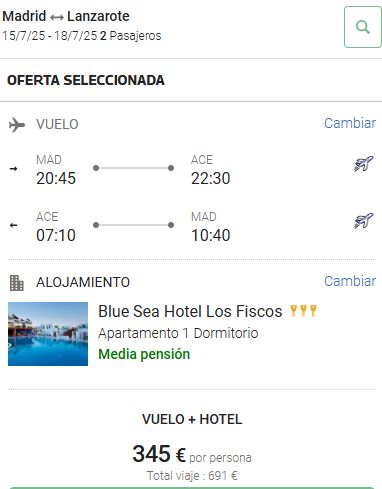382x489 pixels.
Task: Change the selected flight via Cambiar
Action: 350,123
